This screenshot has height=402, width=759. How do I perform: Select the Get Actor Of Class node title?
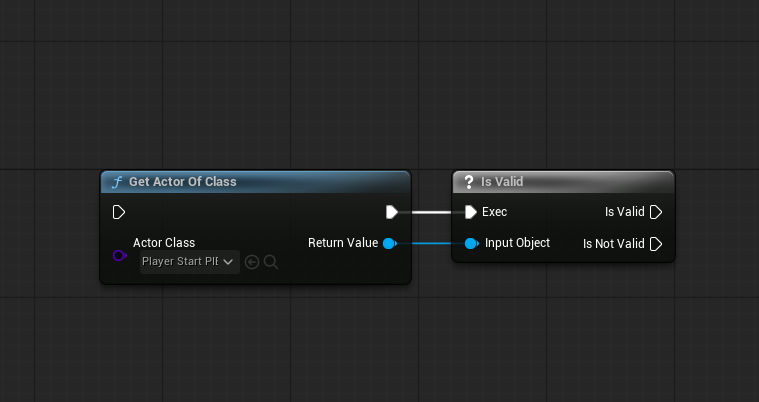click(x=182, y=182)
